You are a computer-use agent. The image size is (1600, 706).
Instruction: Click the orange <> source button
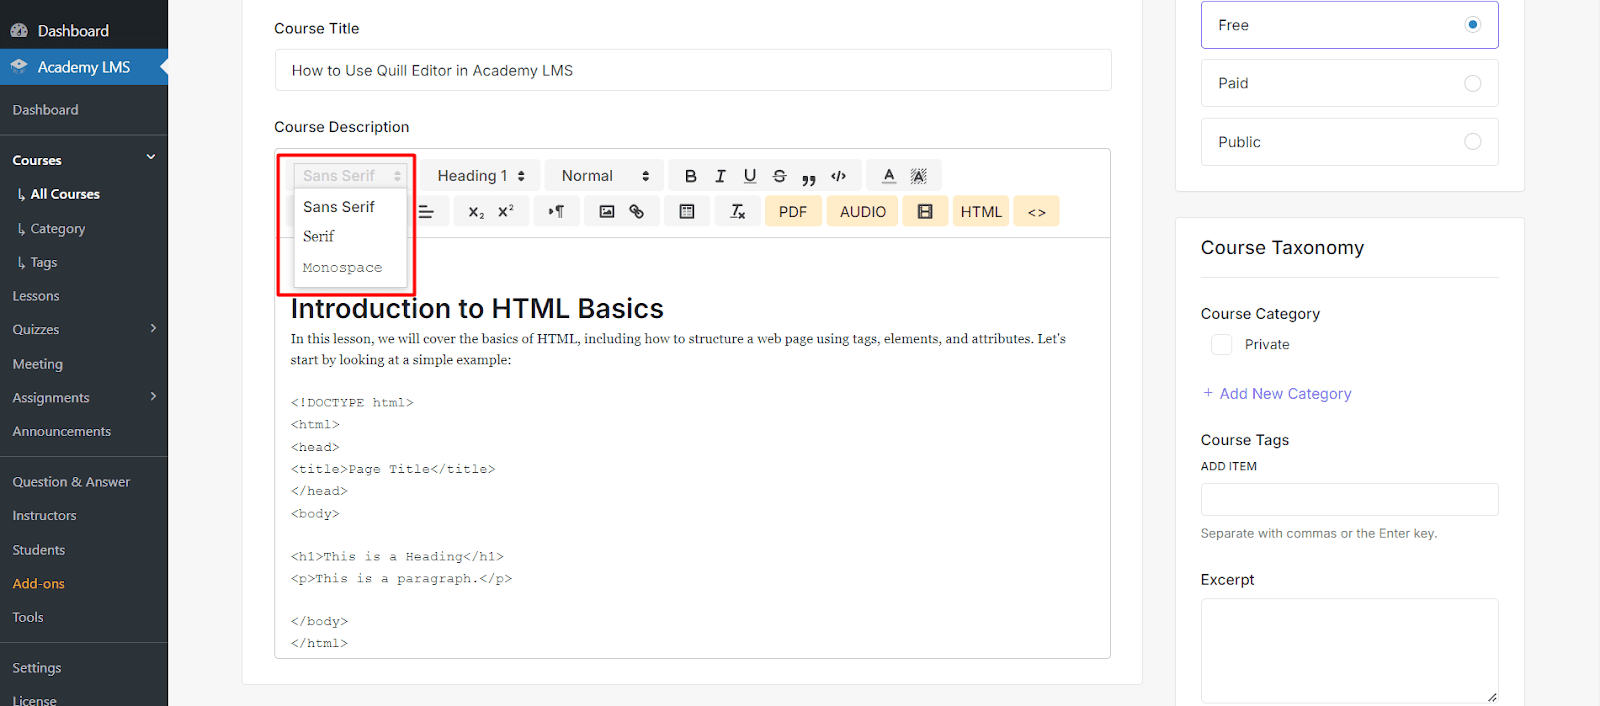point(1037,212)
